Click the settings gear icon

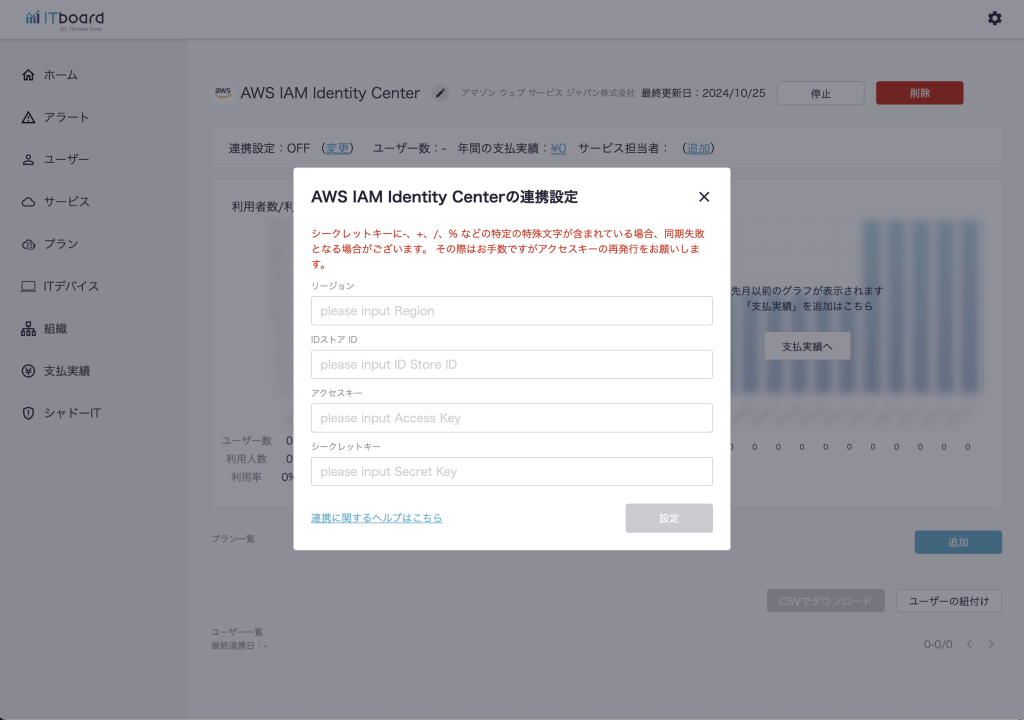(994, 18)
